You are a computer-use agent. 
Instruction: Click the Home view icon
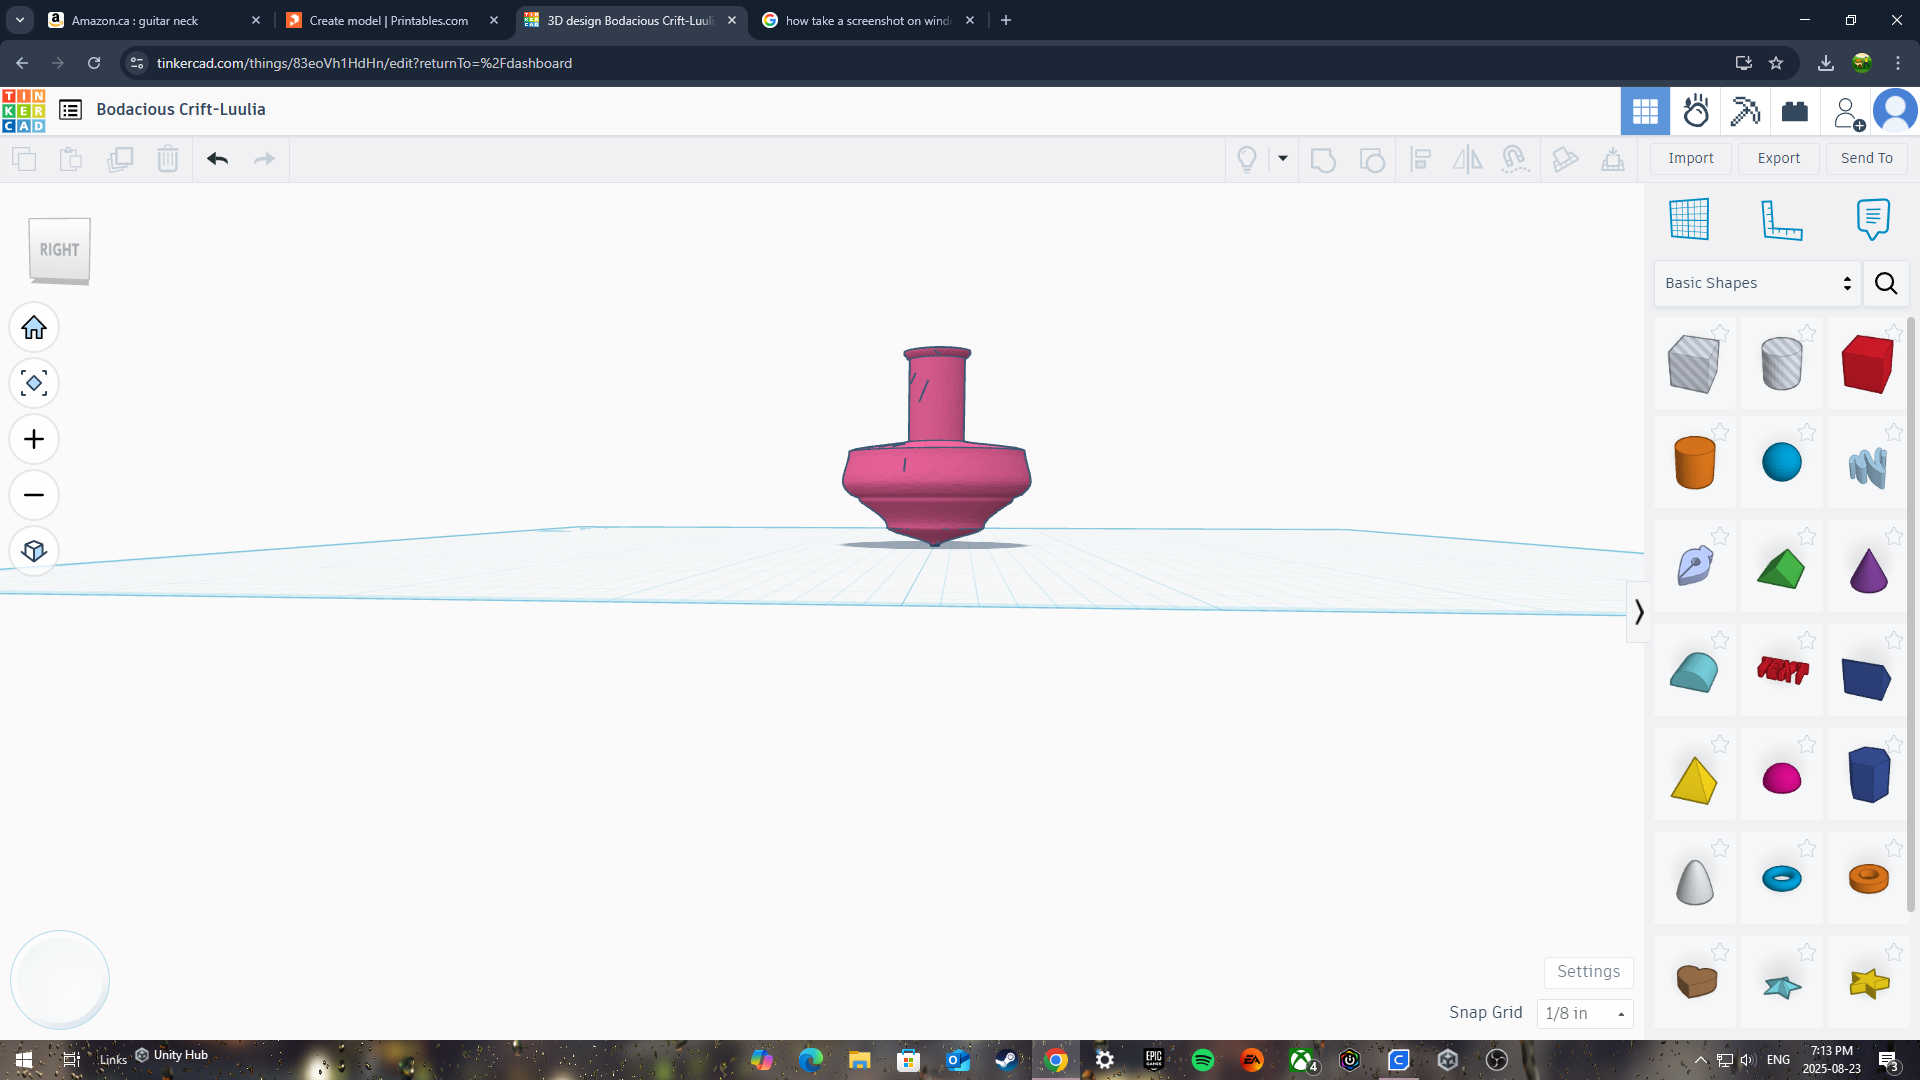[x=34, y=328]
